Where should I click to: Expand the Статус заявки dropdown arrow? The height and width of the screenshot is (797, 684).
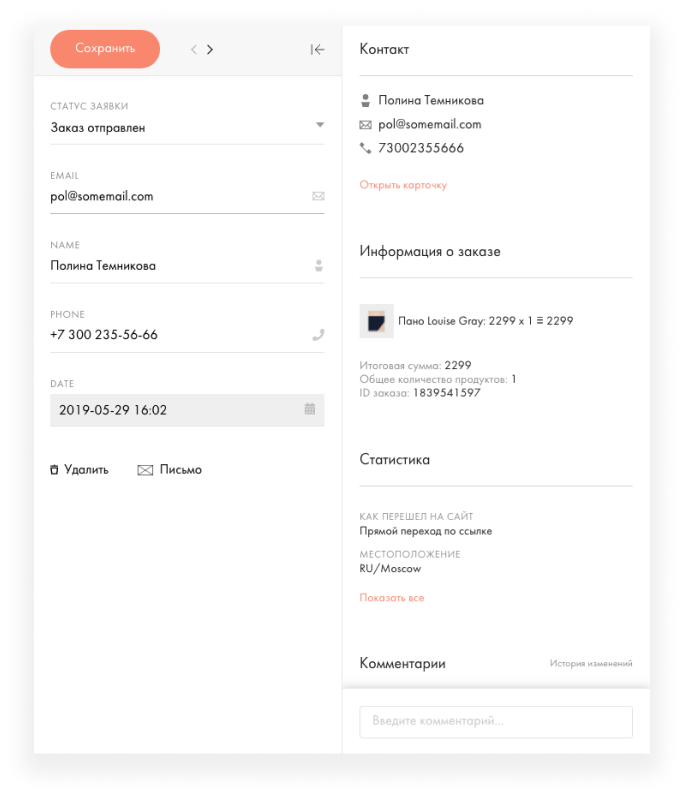click(x=320, y=125)
